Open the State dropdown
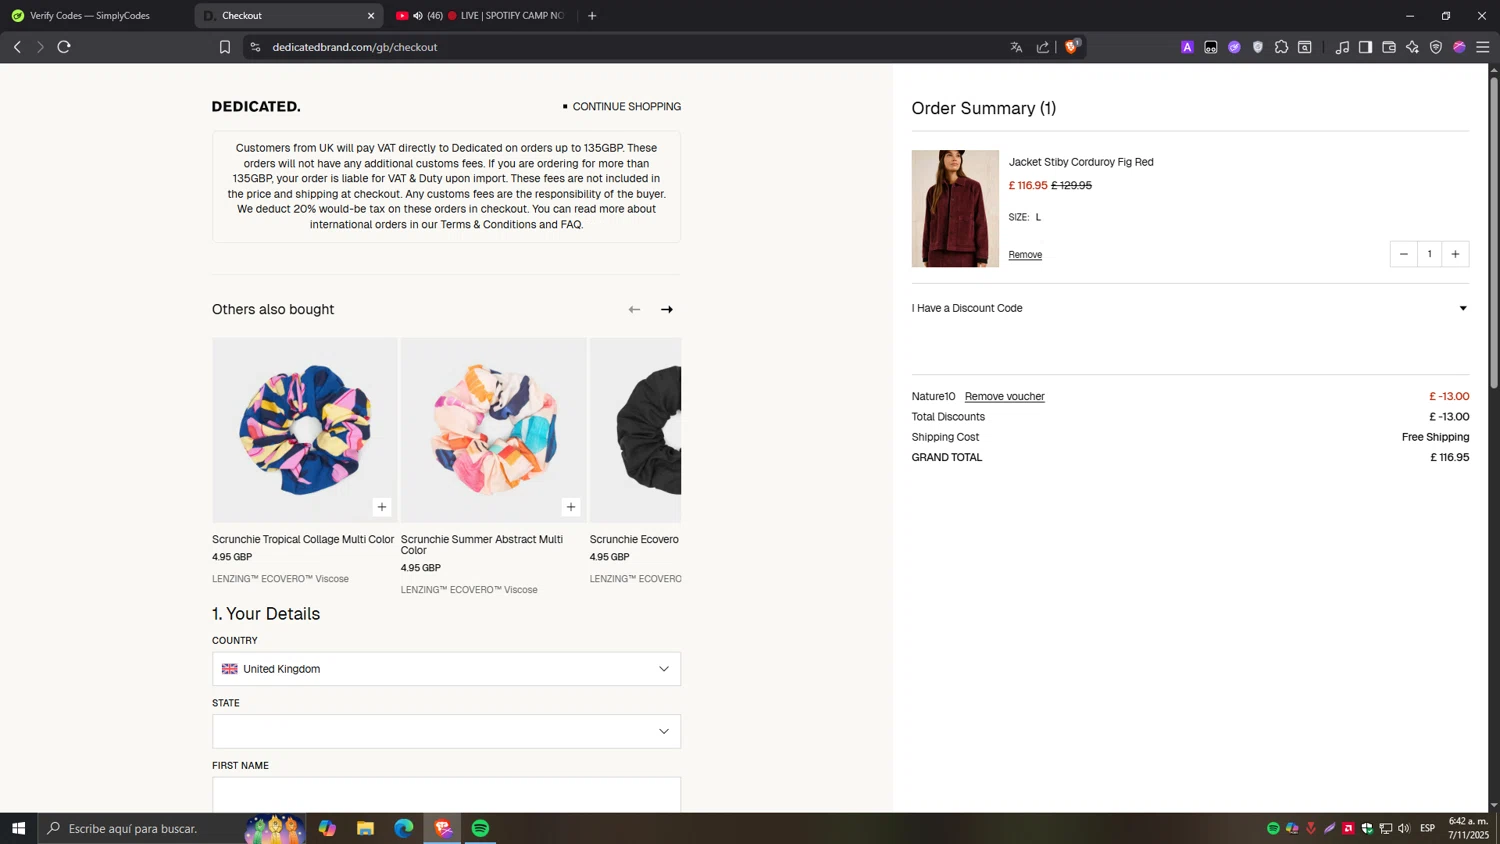 click(x=446, y=731)
